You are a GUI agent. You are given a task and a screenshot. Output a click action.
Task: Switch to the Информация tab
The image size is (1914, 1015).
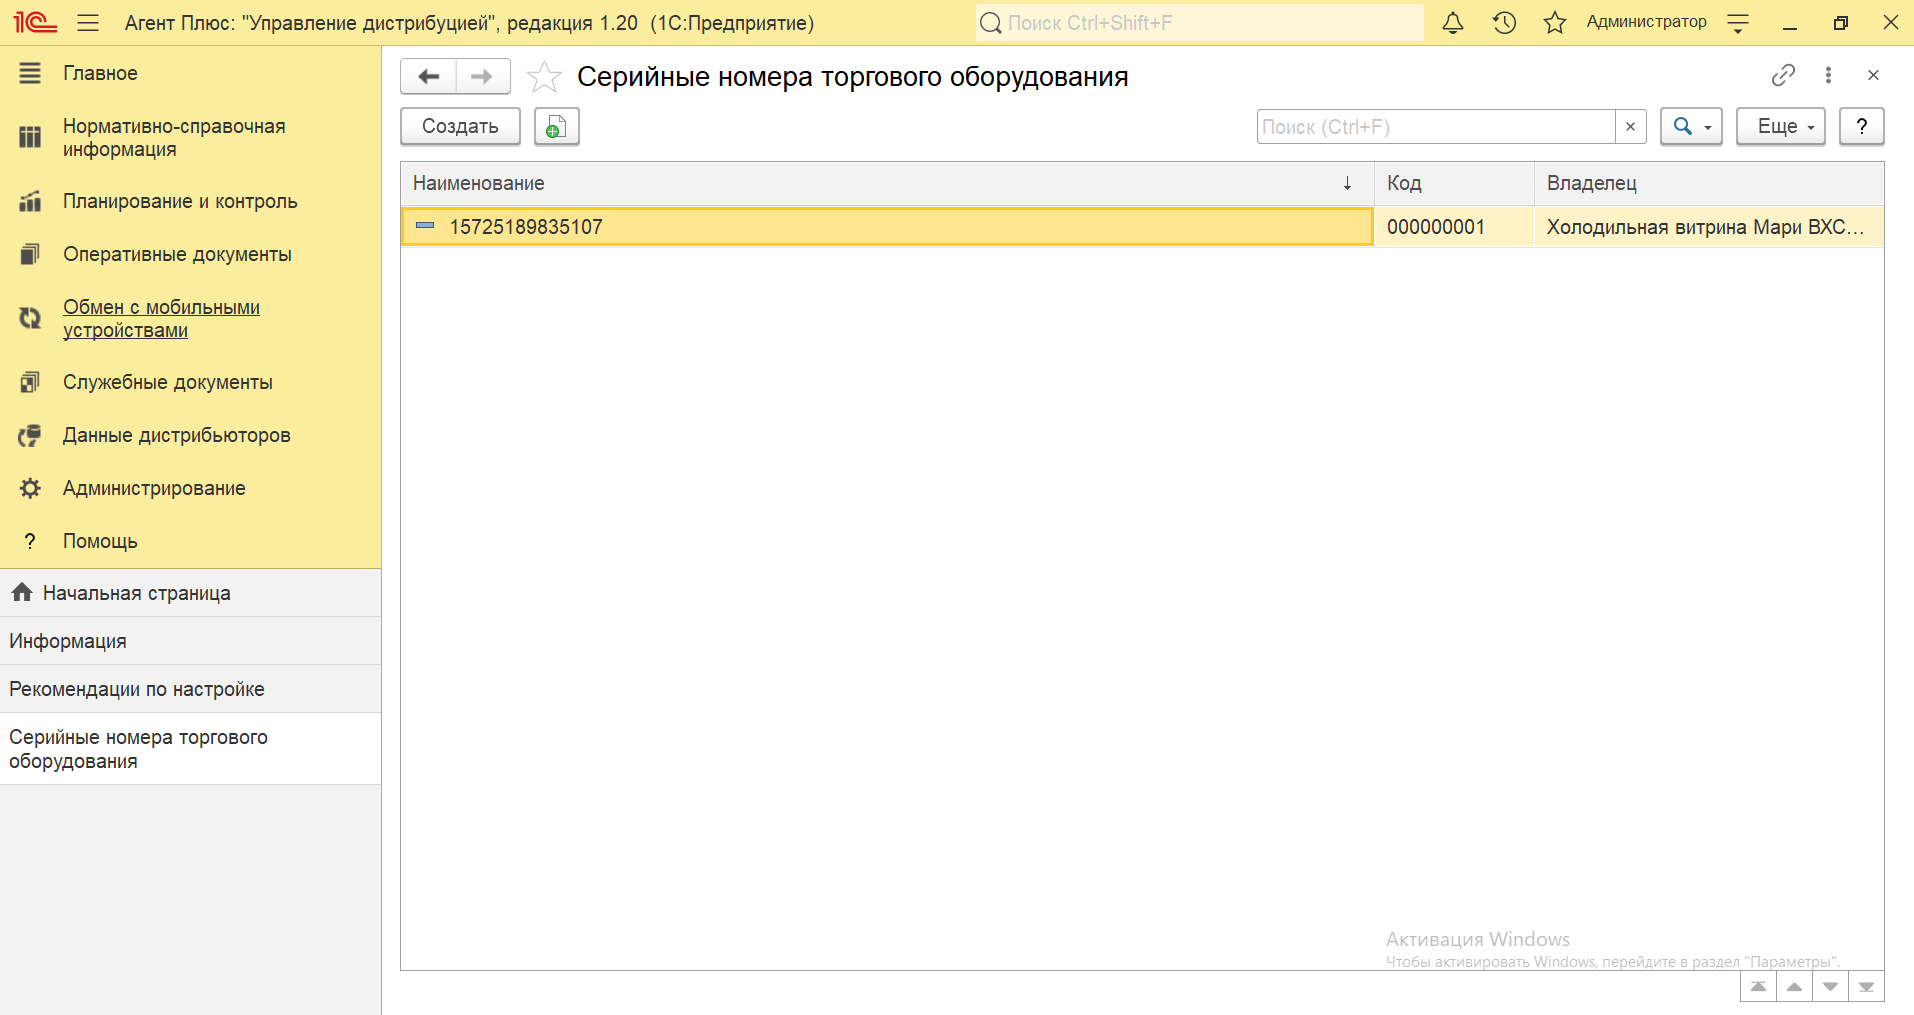coord(190,641)
